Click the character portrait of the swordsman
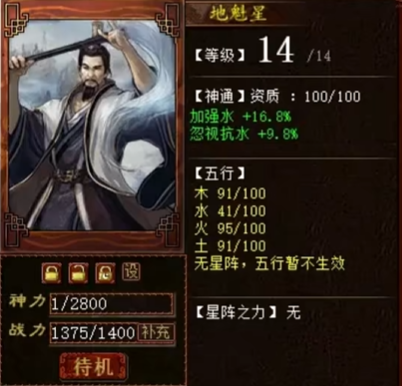This screenshot has height=386, width=402. 92,125
